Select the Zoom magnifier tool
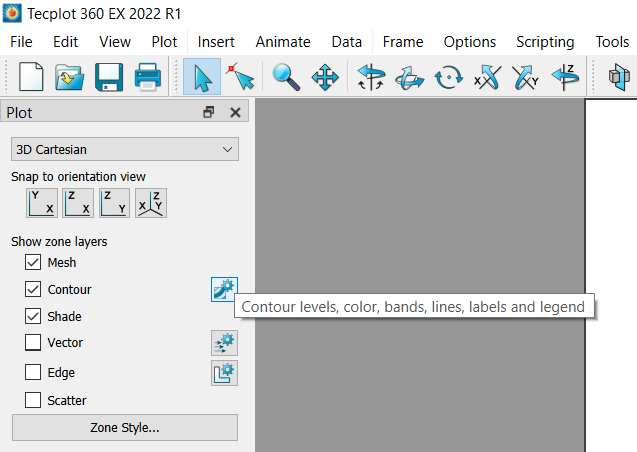Screen dimensions: 637x452 (x=286, y=76)
